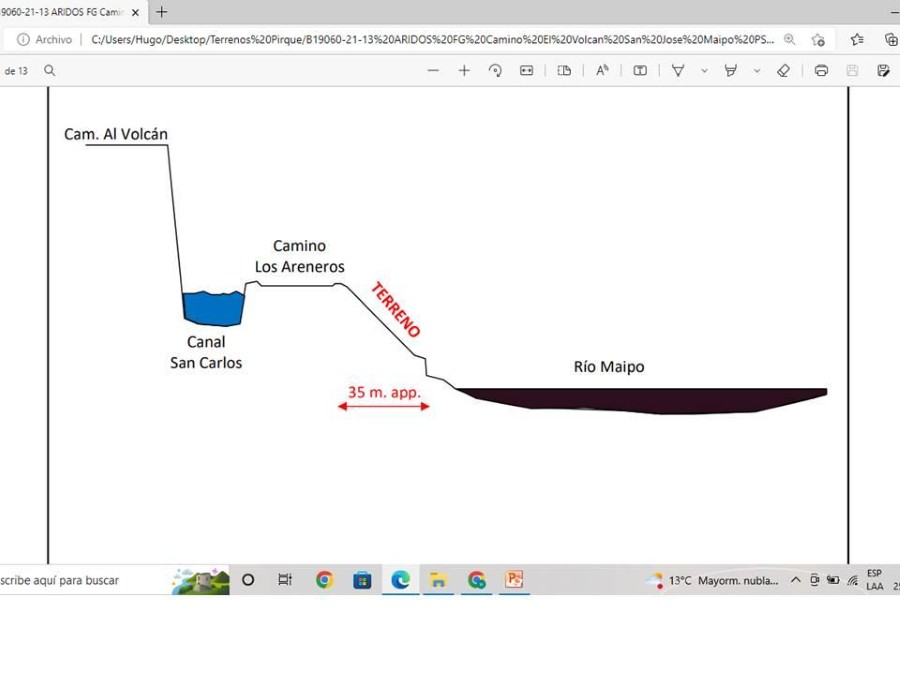Open PowerPoint from the taskbar
This screenshot has height=675, width=900.
[514, 580]
